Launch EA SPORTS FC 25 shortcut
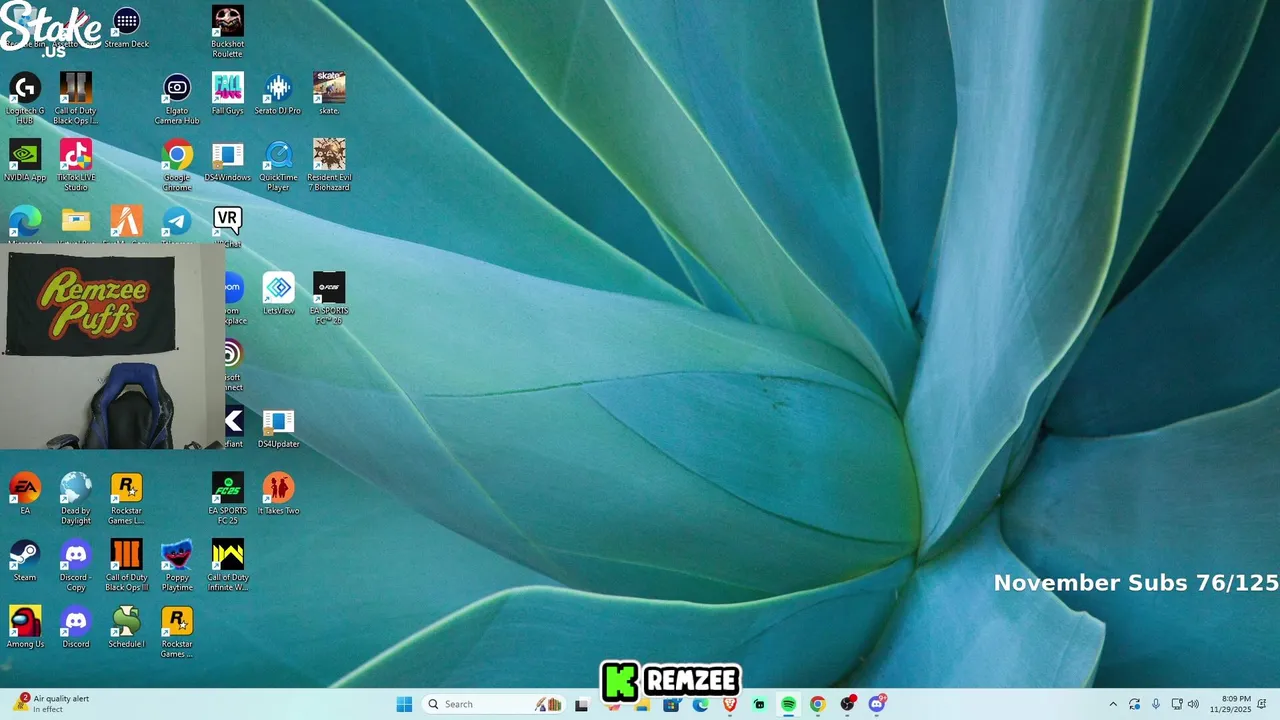Image resolution: width=1280 pixels, height=720 pixels. tap(227, 499)
